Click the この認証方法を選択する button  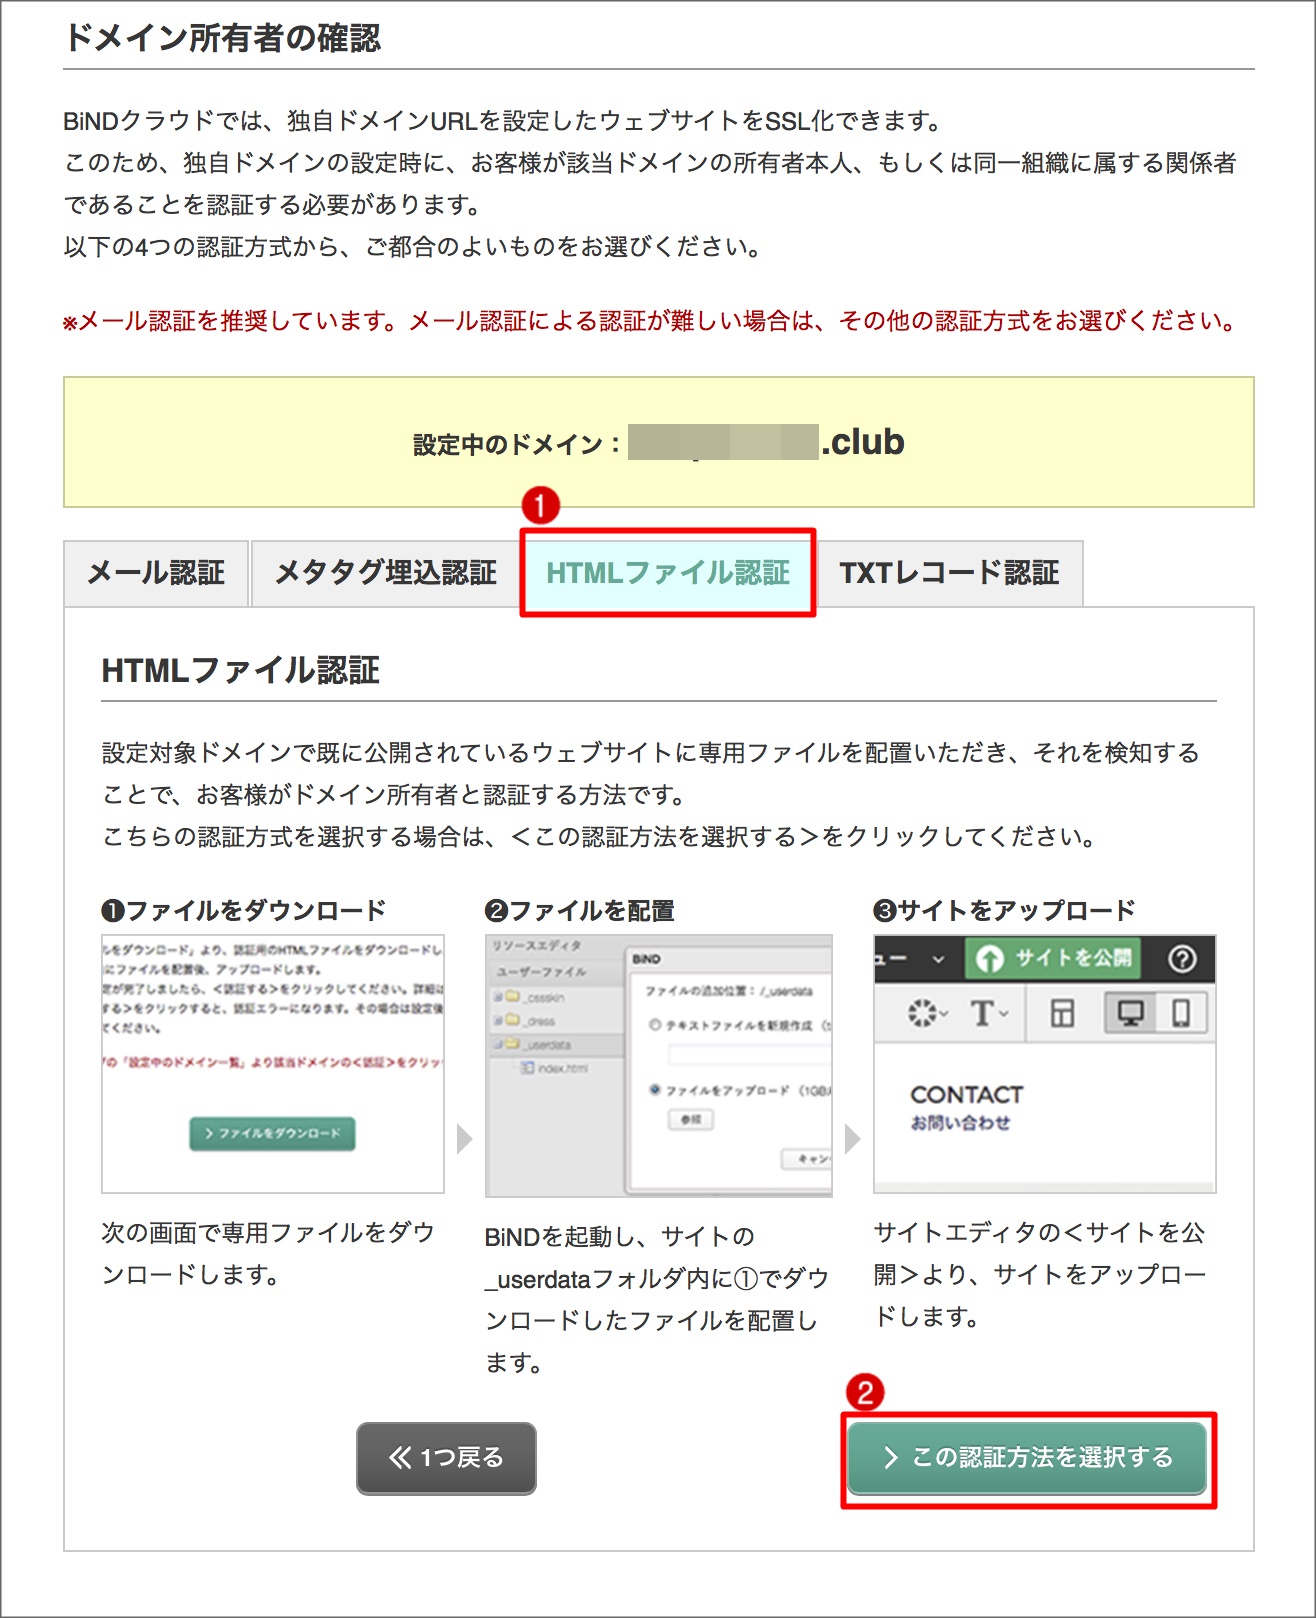(1027, 1458)
